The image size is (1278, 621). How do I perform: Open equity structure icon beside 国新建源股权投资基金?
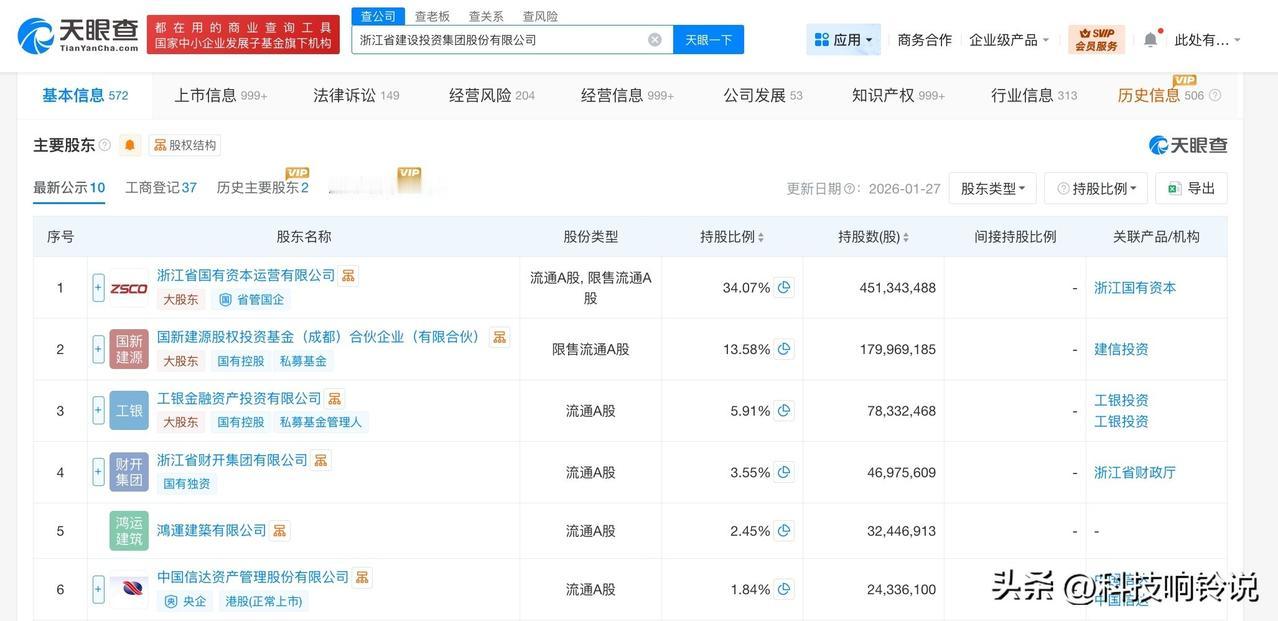click(x=499, y=337)
